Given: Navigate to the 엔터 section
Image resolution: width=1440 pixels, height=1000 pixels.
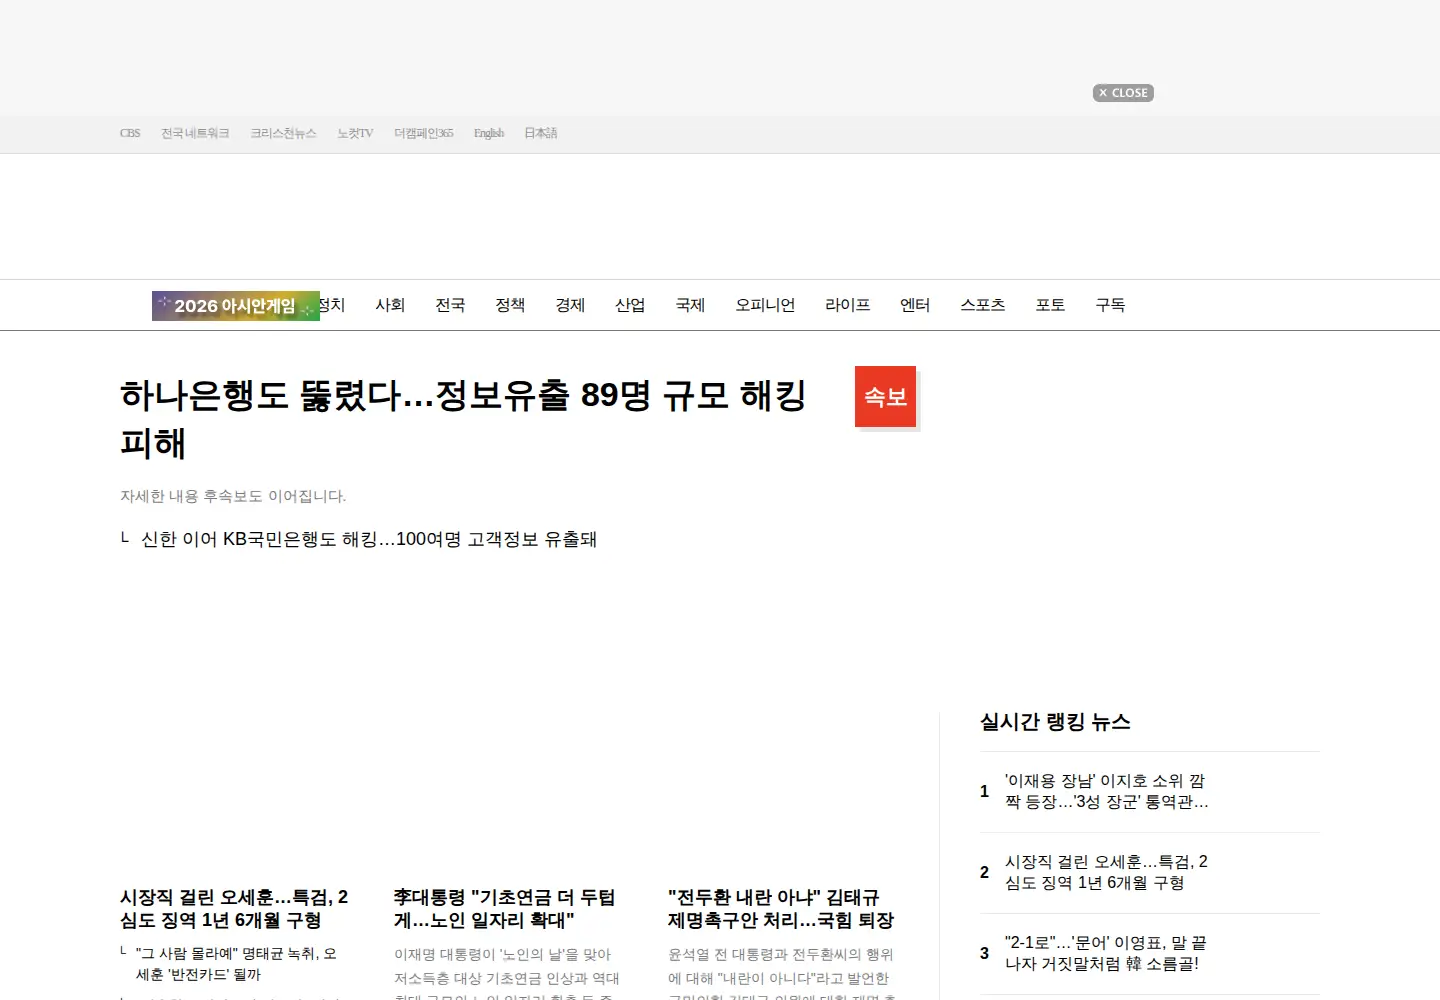Looking at the screenshot, I should coord(915,305).
